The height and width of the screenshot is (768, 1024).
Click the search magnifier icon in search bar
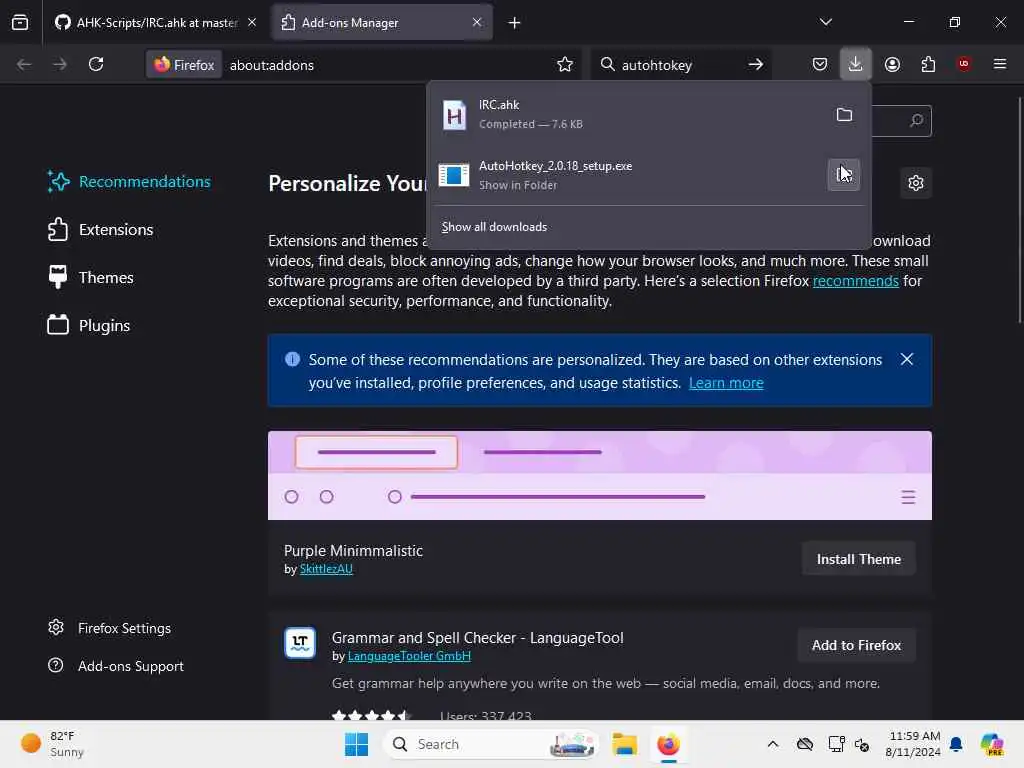click(x=607, y=64)
